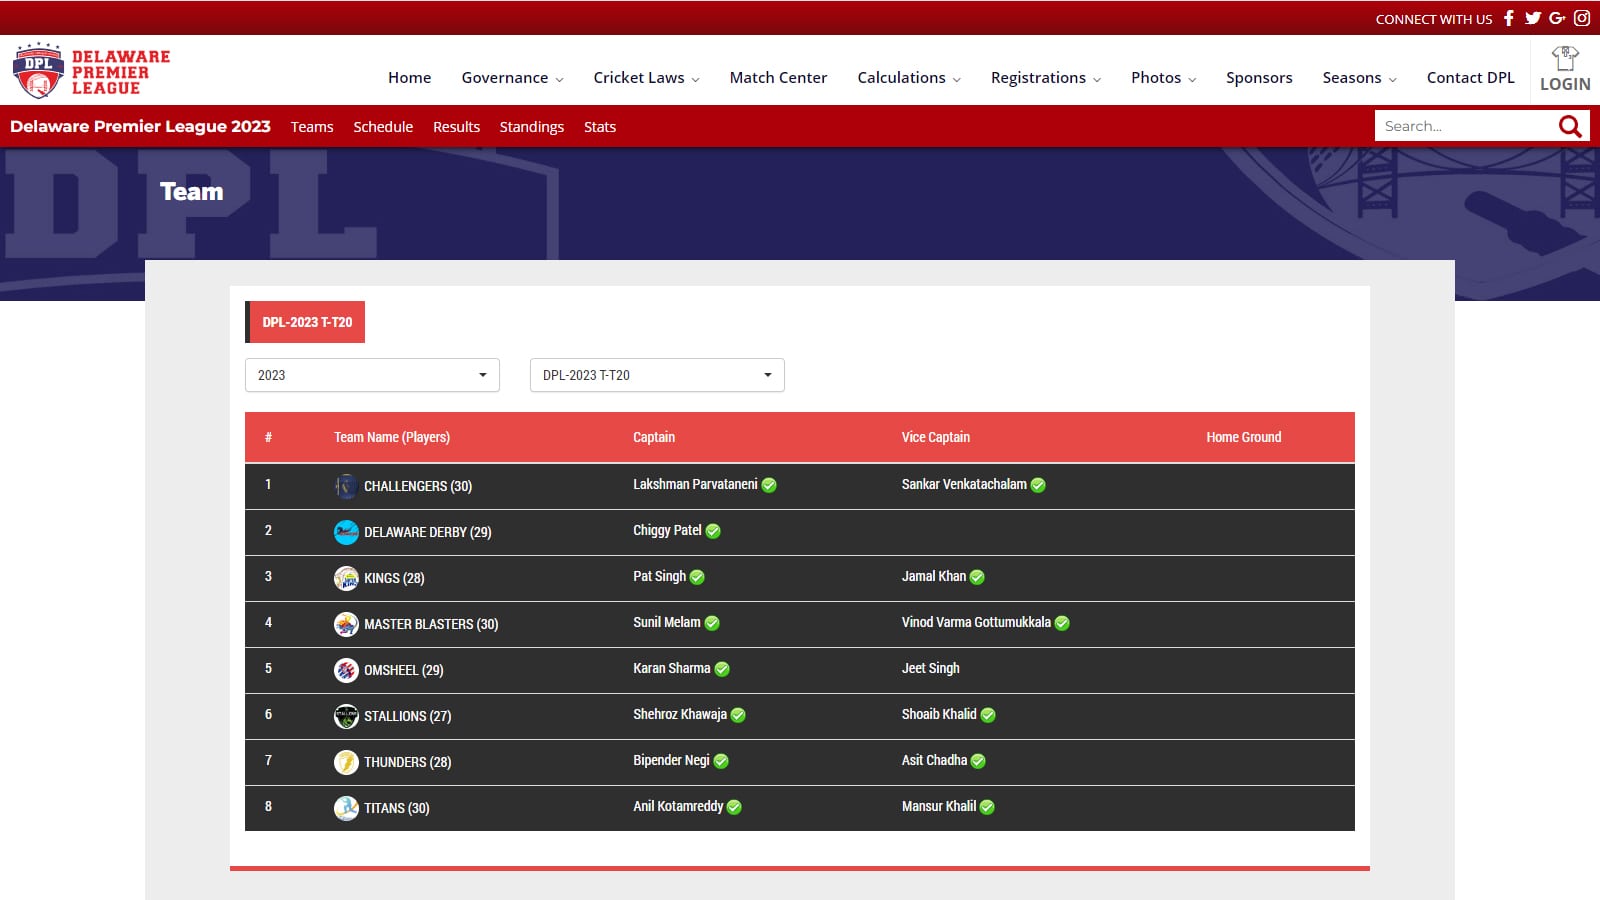This screenshot has height=900, width=1600.
Task: Click the Delaware Derby team logo
Action: pos(346,532)
